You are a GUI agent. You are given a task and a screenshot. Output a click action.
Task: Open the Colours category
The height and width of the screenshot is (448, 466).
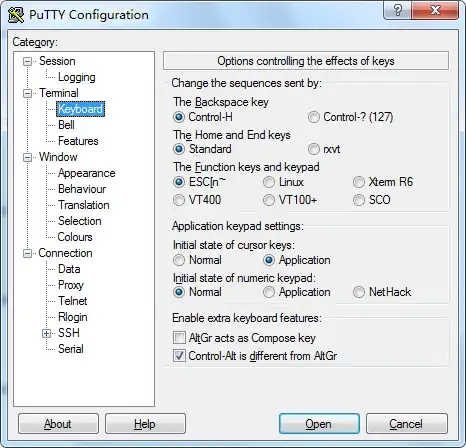[x=75, y=237]
